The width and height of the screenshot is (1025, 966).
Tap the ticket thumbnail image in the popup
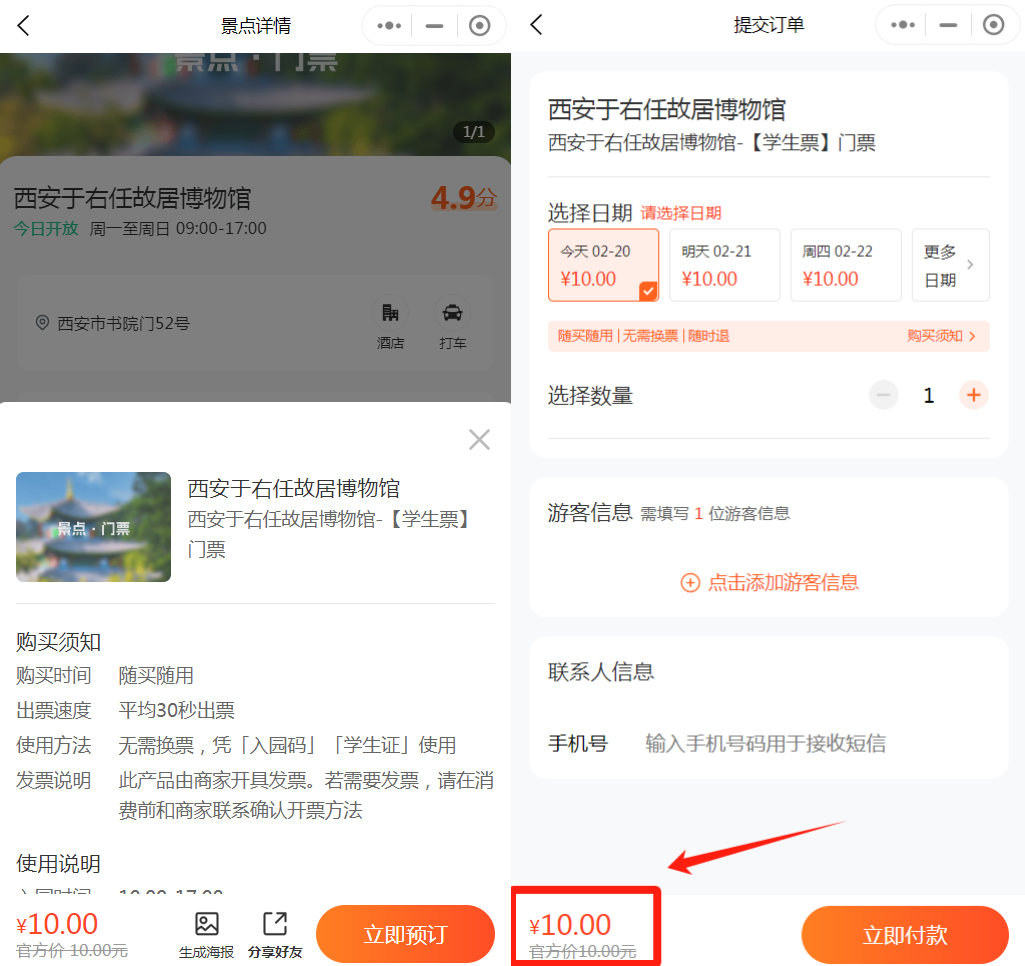point(93,527)
